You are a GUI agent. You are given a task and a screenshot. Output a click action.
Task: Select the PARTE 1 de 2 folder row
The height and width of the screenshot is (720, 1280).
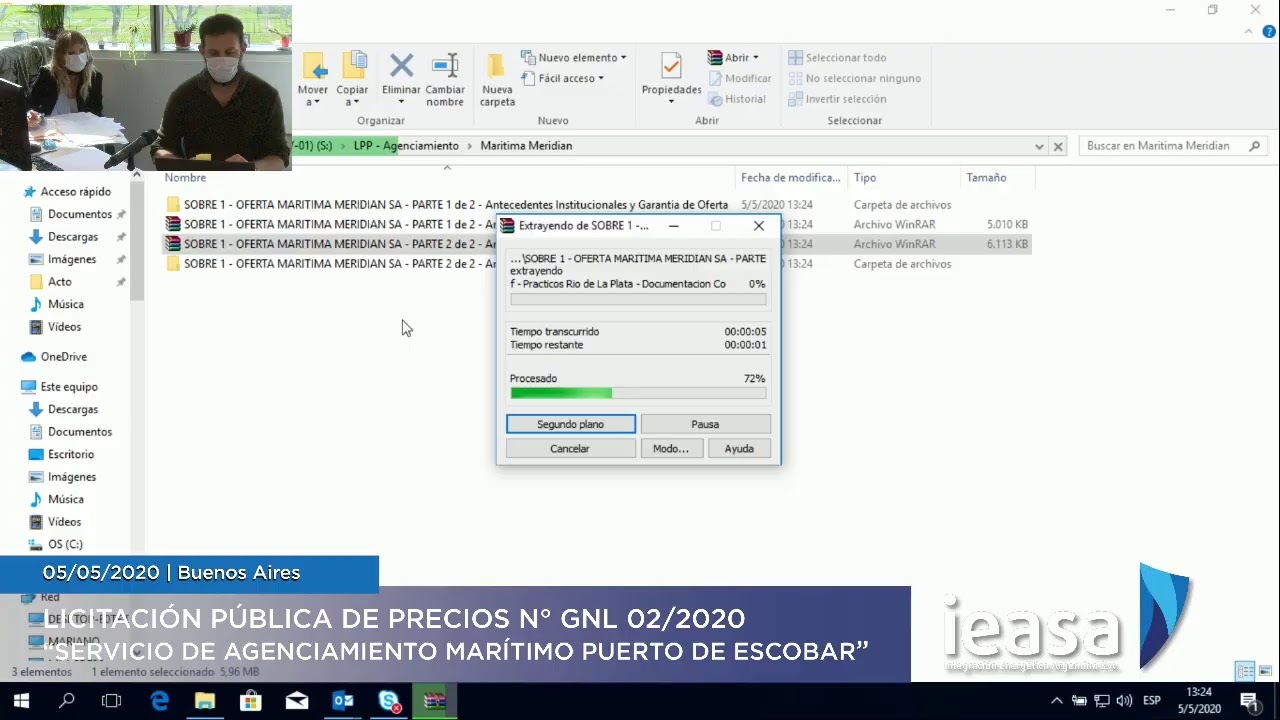point(598,205)
